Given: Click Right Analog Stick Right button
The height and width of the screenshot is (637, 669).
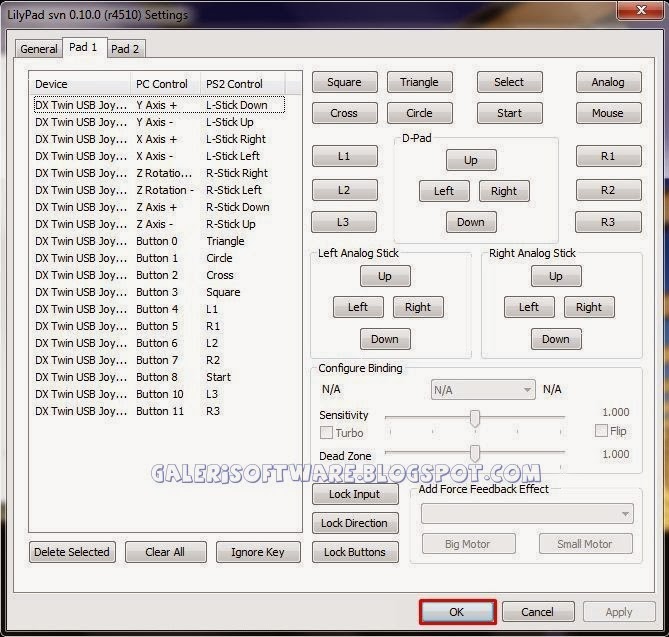Looking at the screenshot, I should (589, 307).
